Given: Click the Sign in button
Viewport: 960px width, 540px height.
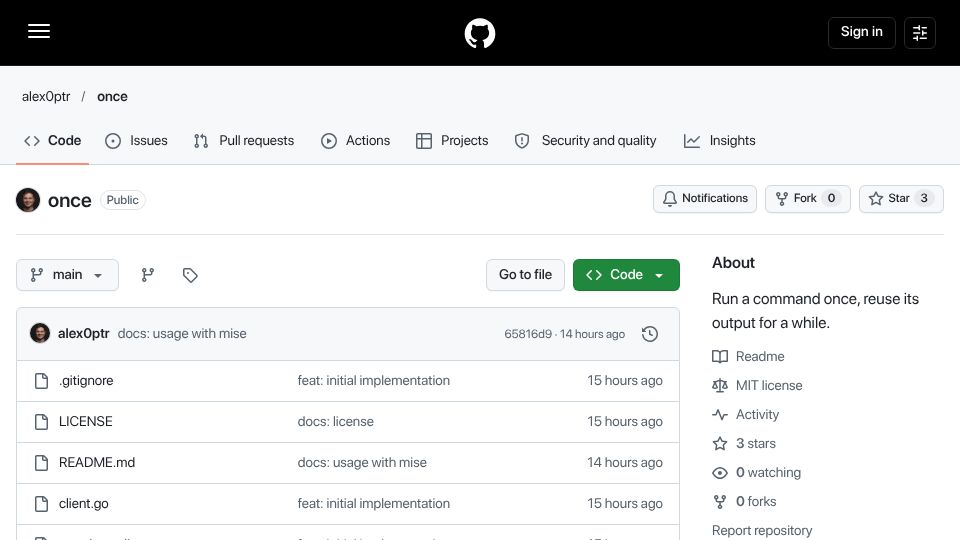Looking at the screenshot, I should [x=861, y=32].
